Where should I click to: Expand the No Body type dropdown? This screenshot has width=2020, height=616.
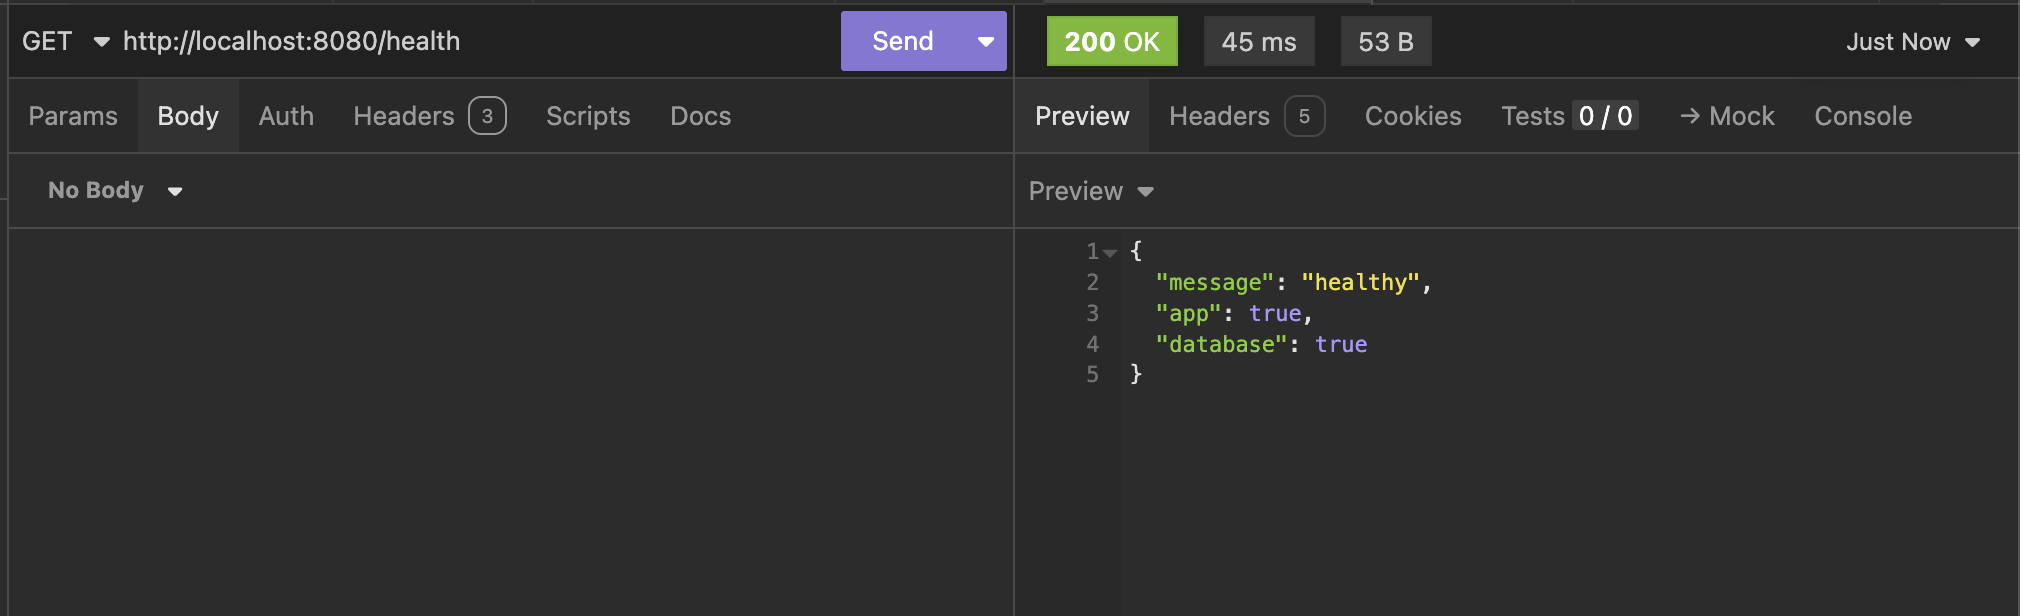[x=115, y=190]
